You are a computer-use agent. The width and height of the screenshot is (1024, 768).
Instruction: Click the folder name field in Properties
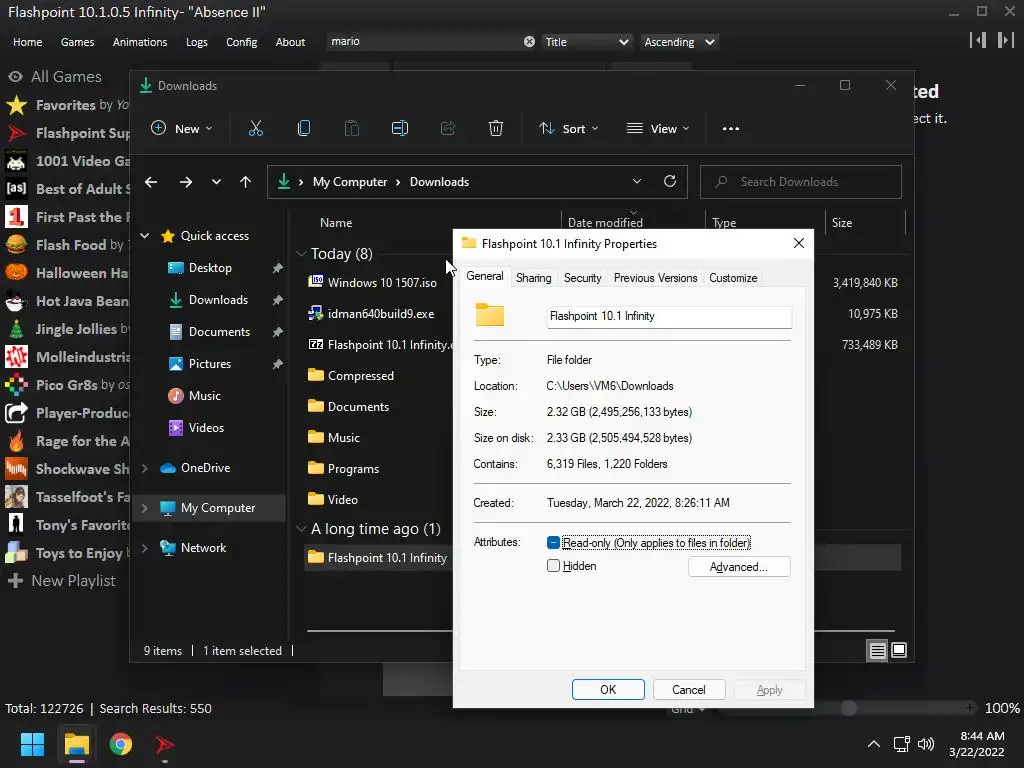(x=669, y=317)
